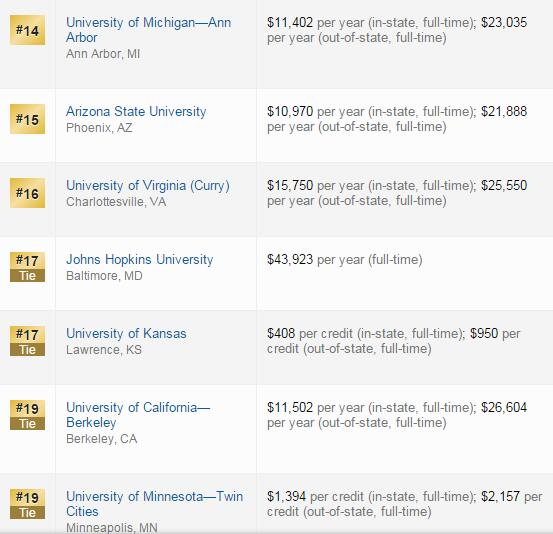The image size is (553, 534).
Task: Click the #14 gold rank badge
Action: [x=28, y=30]
